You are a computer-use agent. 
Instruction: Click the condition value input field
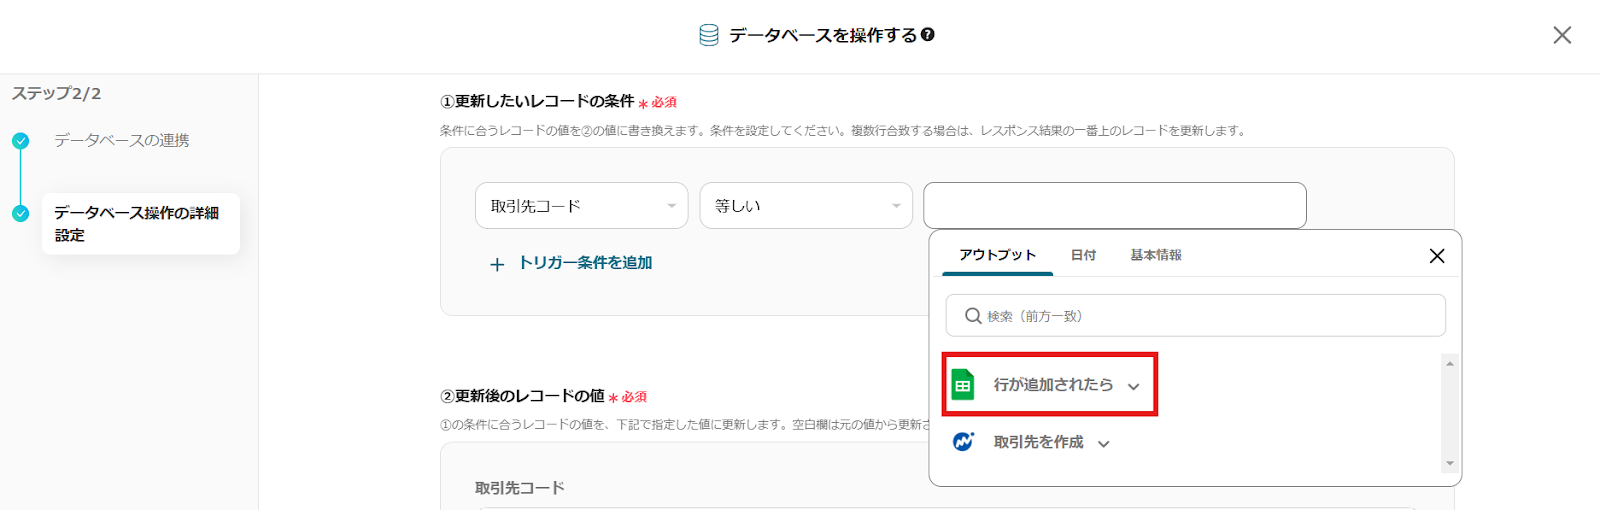pyautogui.click(x=1114, y=206)
